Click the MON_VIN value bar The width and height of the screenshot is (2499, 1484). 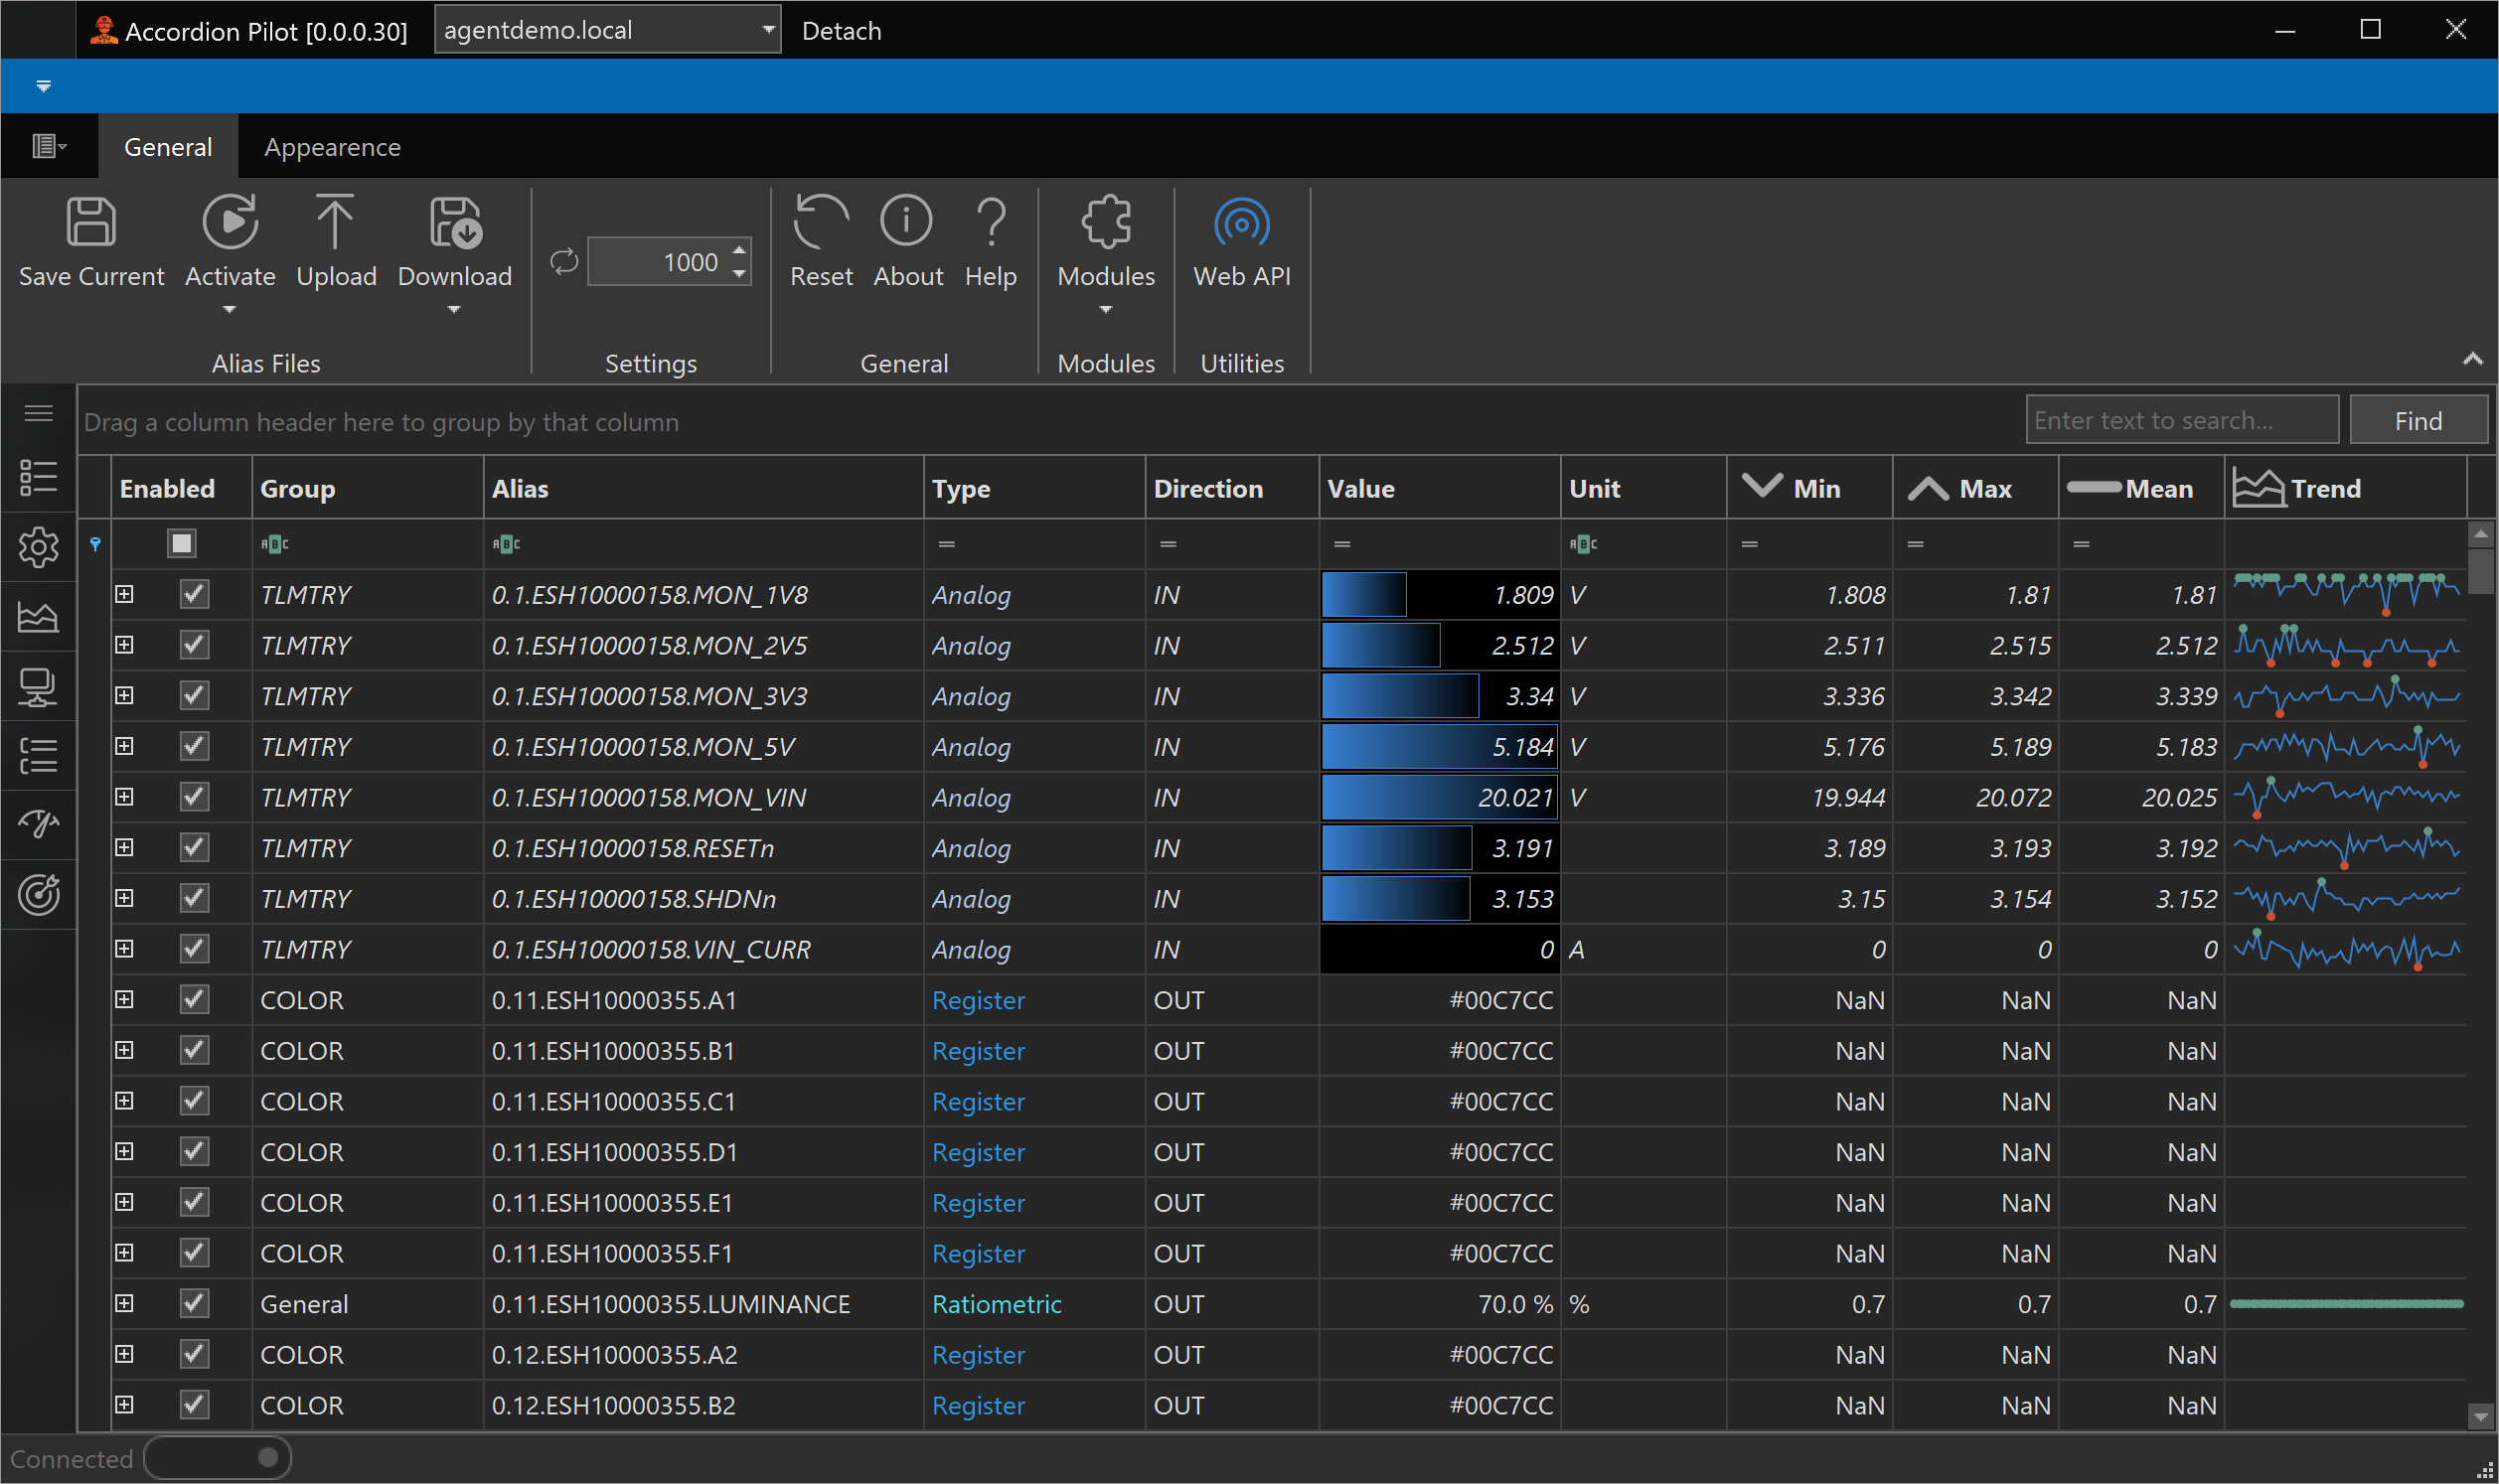(x=1438, y=798)
